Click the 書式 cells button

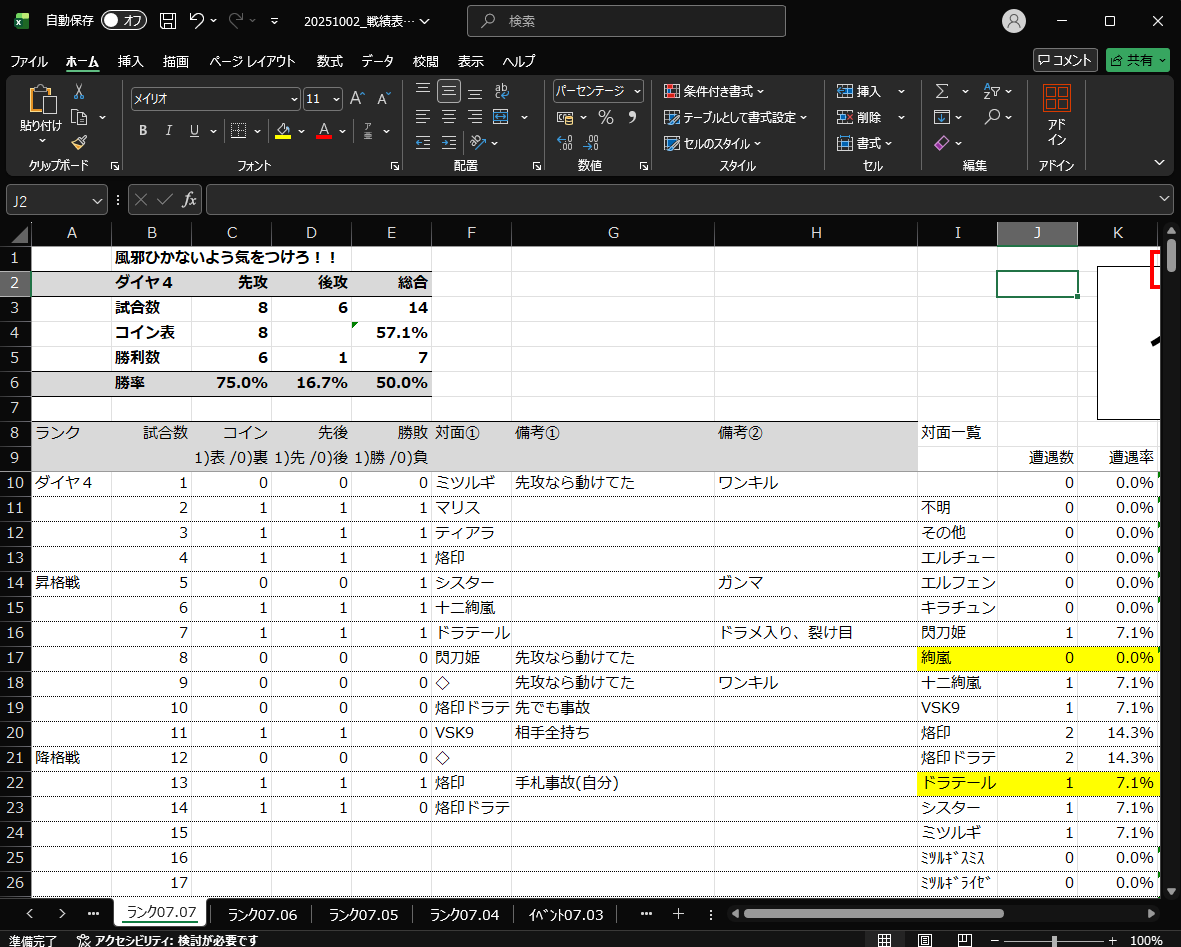864,143
